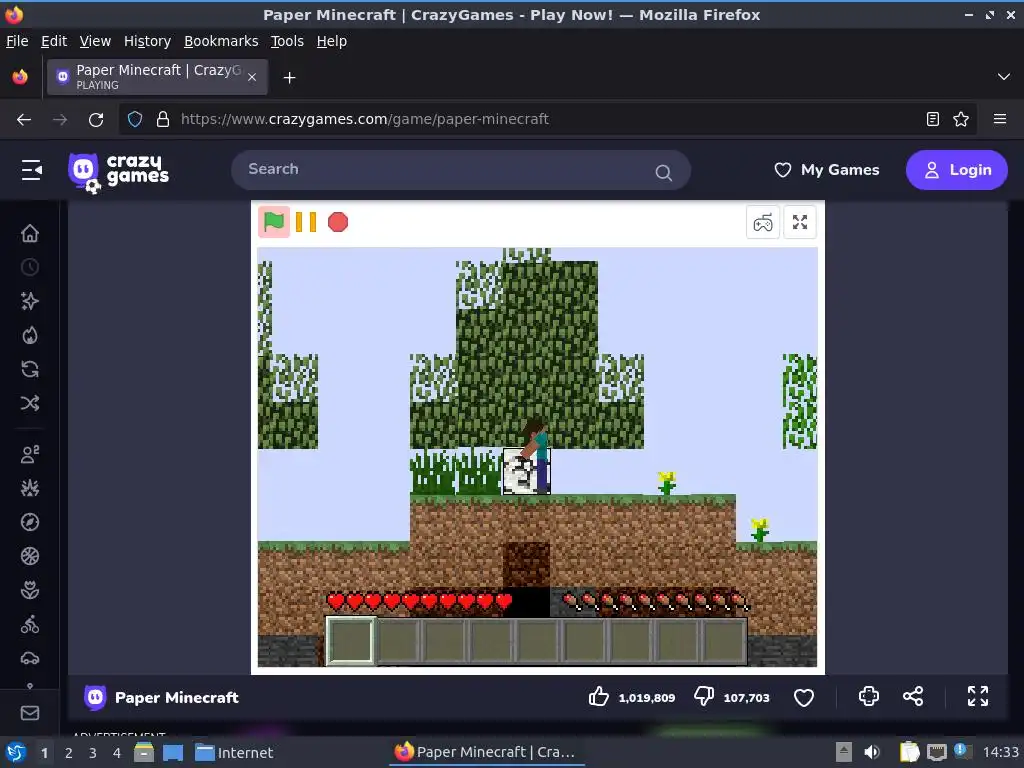1024x768 pixels.
Task: Select the Paper Minecraft browser tab
Action: [x=157, y=77]
